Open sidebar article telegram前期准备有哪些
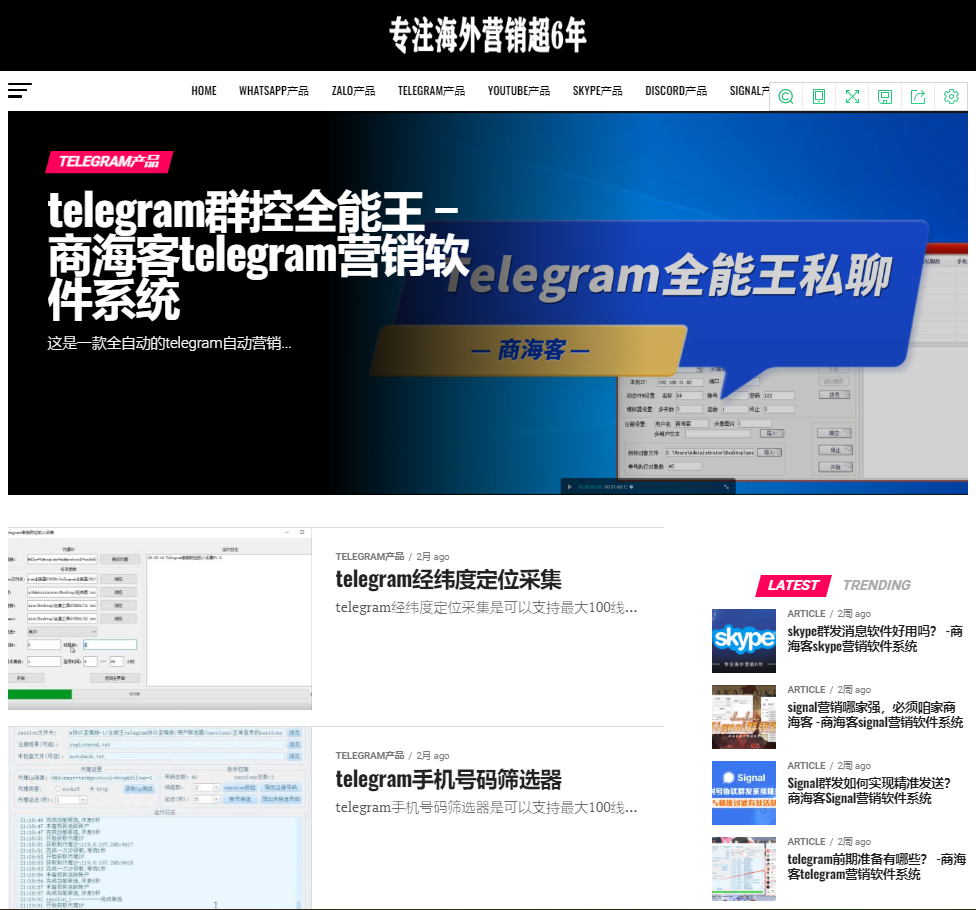The image size is (976, 910). pos(876,866)
